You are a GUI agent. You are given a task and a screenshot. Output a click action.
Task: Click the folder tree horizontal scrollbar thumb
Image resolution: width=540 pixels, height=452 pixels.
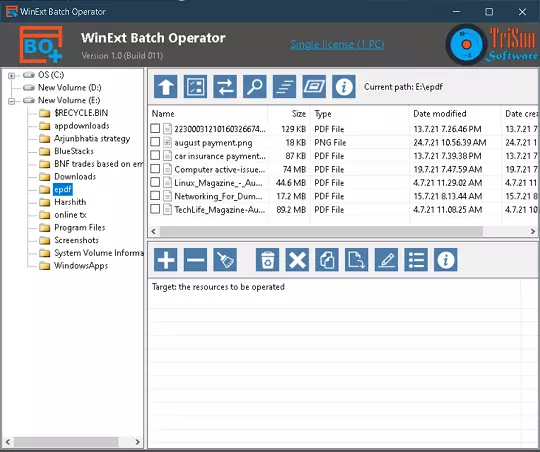click(66, 442)
